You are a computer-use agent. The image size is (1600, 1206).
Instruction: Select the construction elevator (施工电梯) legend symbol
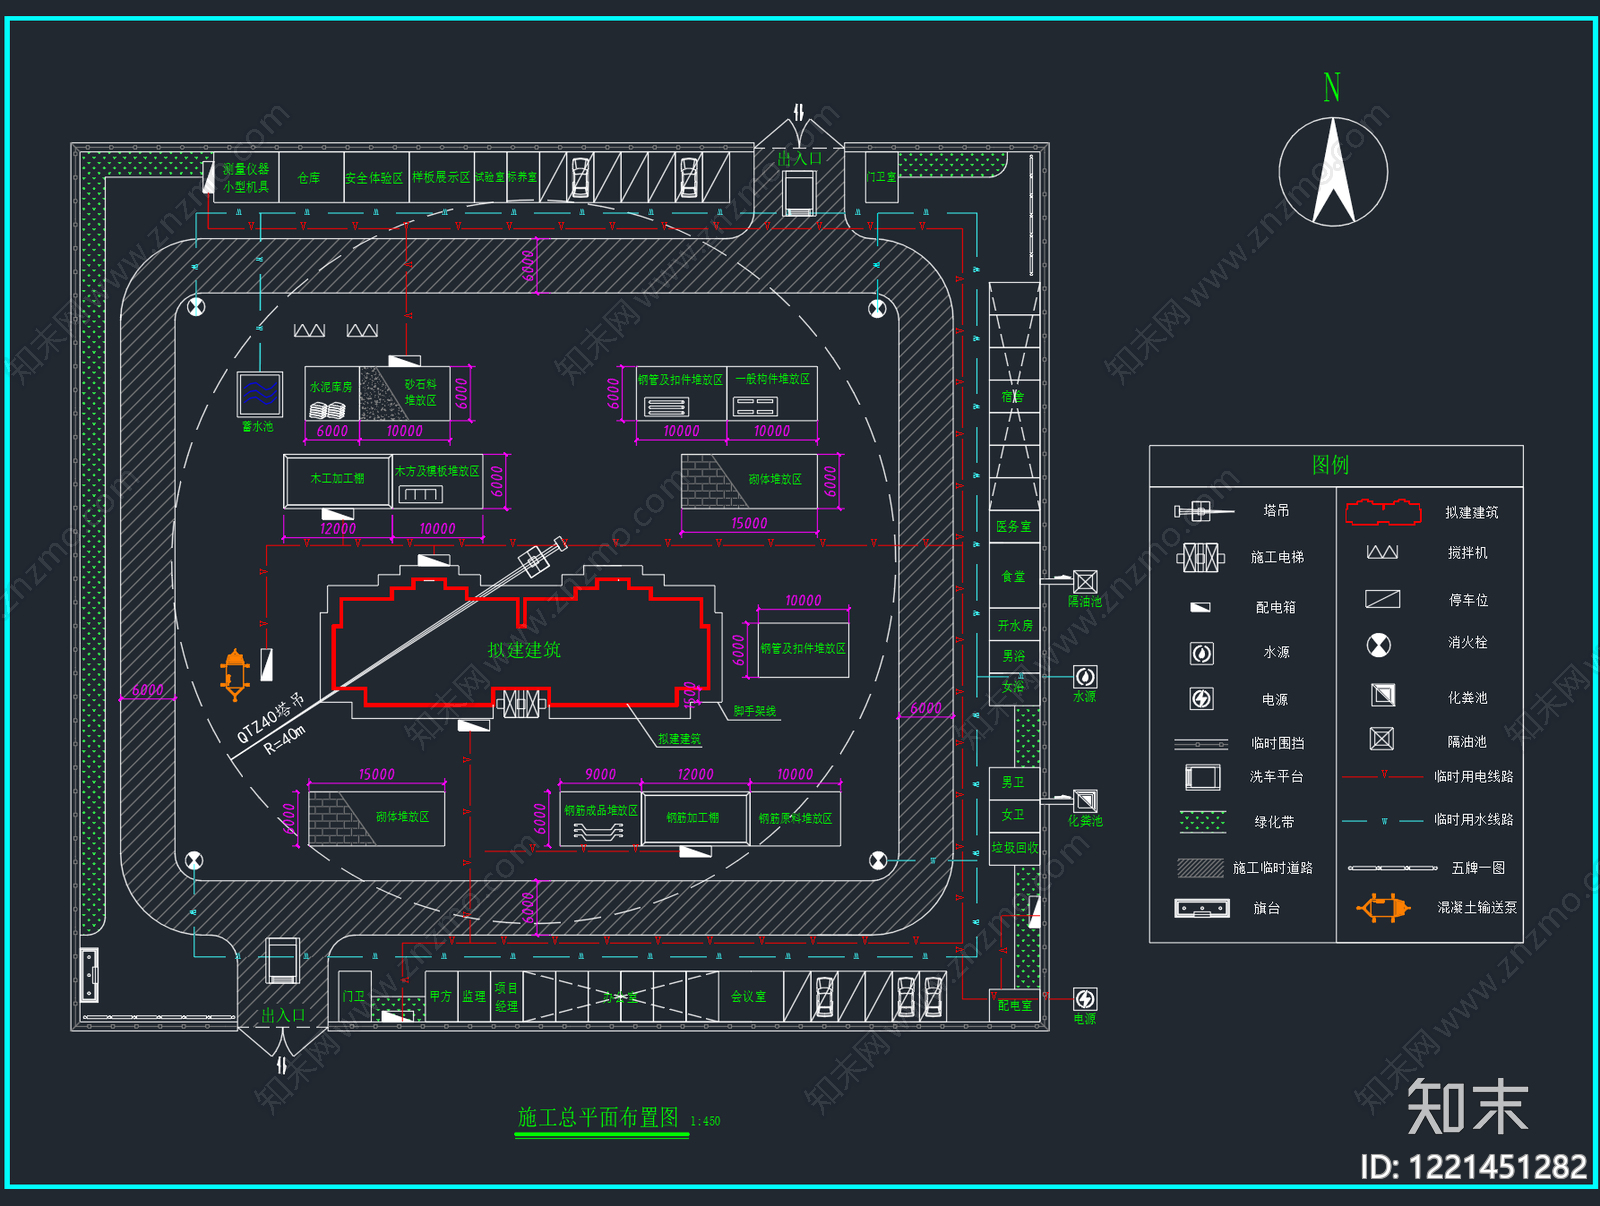1201,557
